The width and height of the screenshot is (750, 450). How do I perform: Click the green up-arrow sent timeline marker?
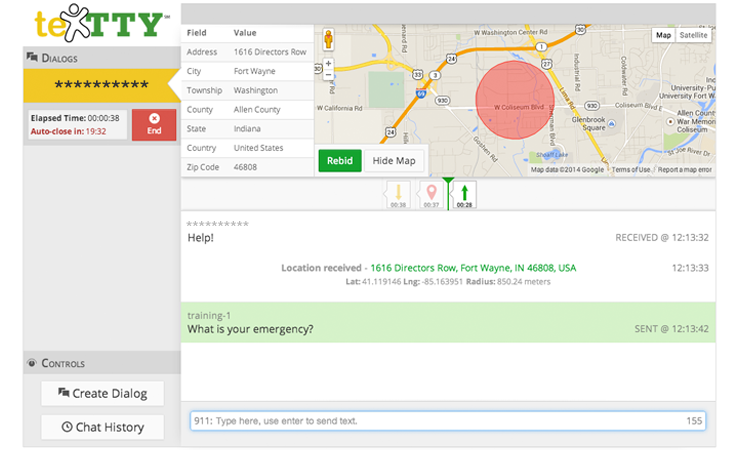(x=463, y=193)
